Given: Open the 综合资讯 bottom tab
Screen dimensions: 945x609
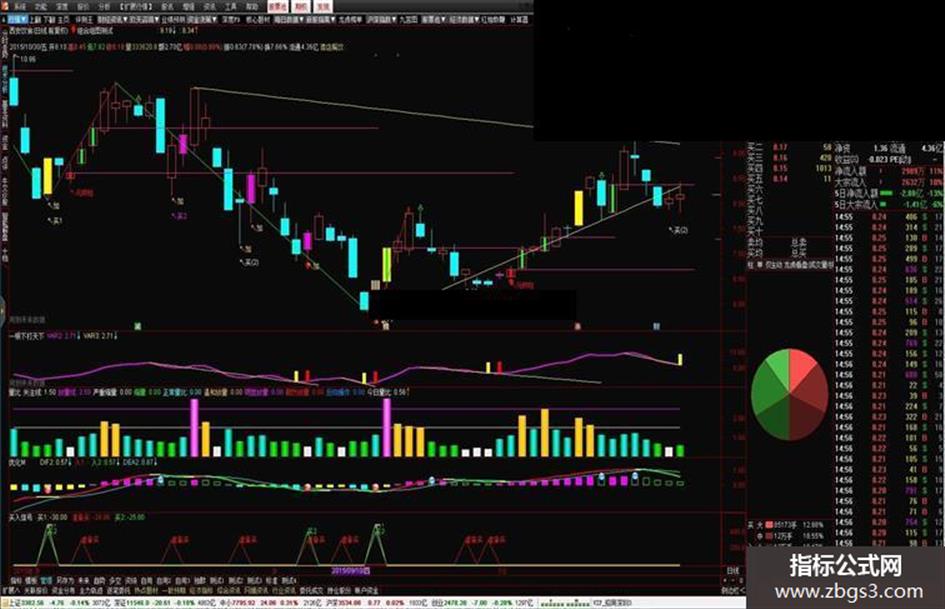Looking at the screenshot, I should [230, 590].
